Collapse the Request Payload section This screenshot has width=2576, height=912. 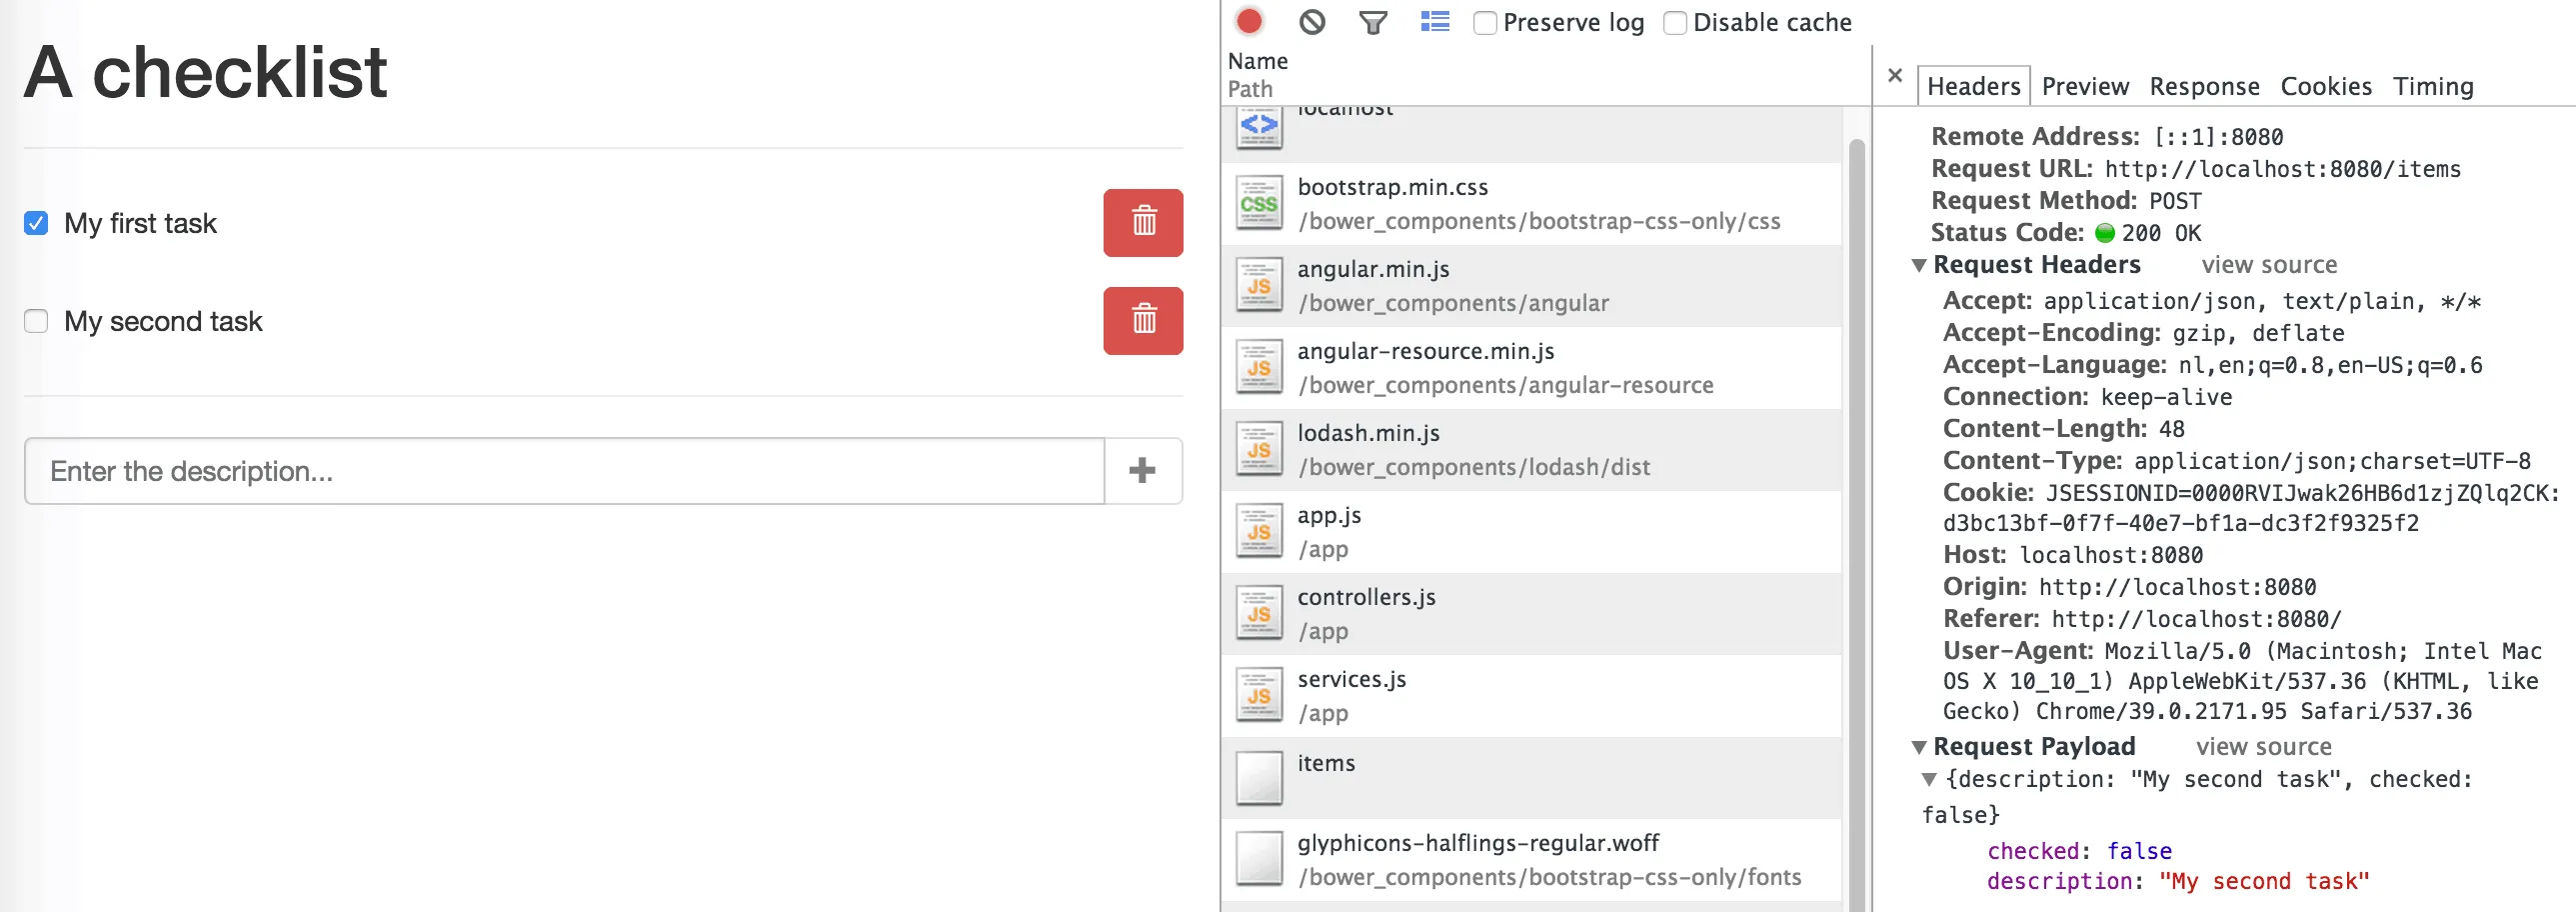click(1919, 748)
